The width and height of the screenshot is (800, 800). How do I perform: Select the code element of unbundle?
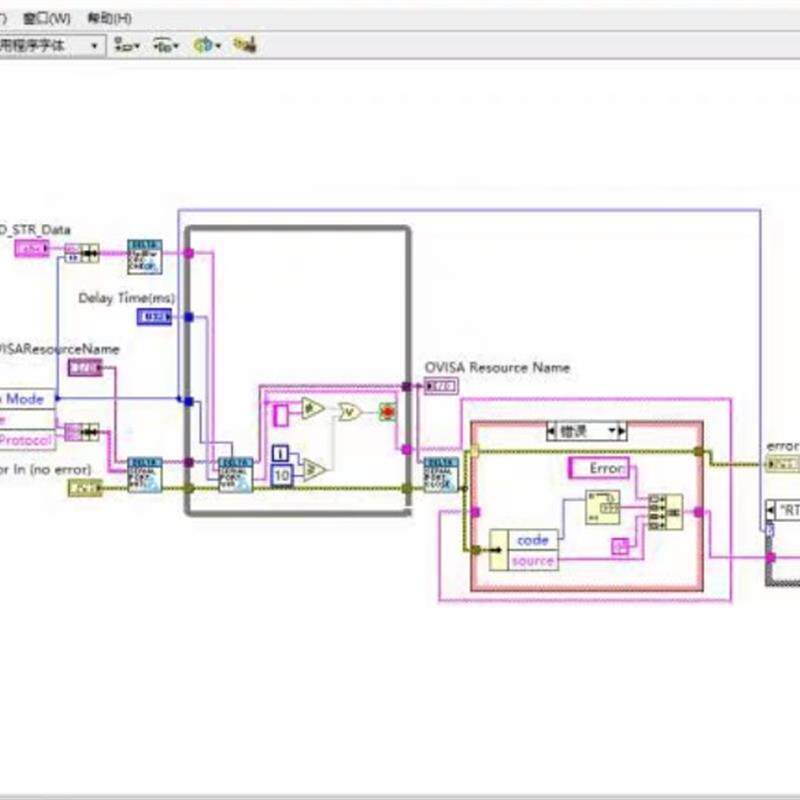pos(532,540)
